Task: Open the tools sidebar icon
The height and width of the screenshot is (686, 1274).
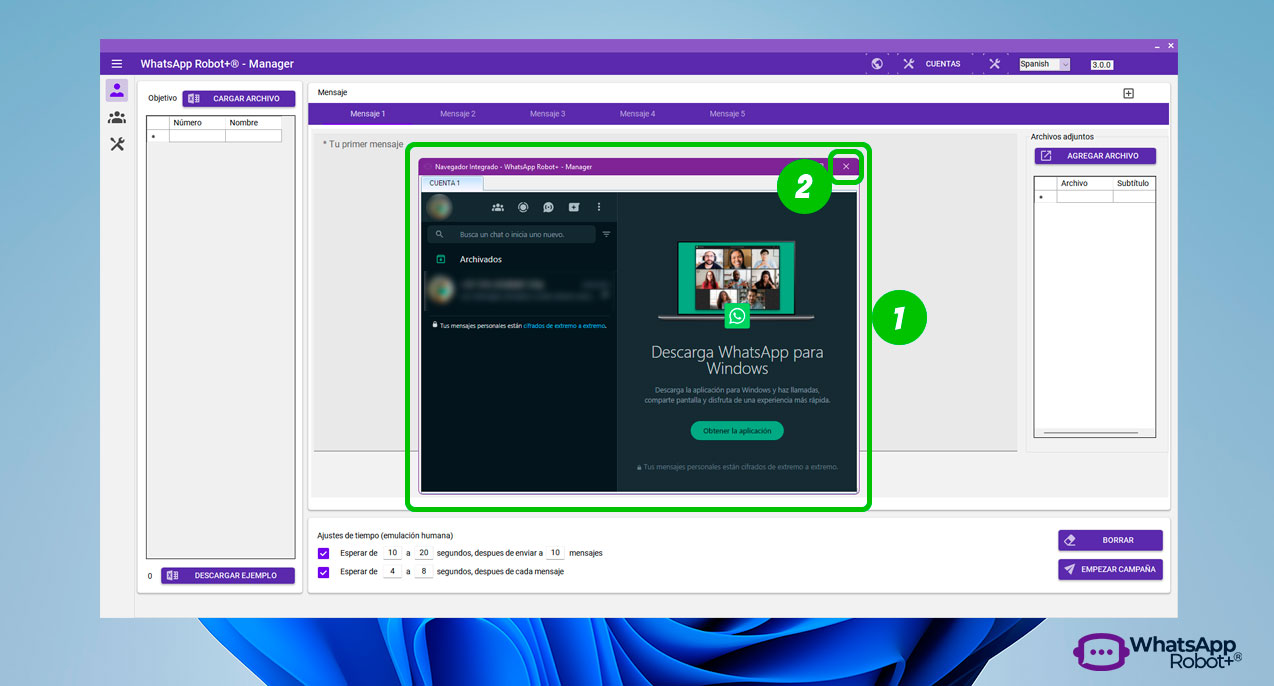Action: [117, 144]
